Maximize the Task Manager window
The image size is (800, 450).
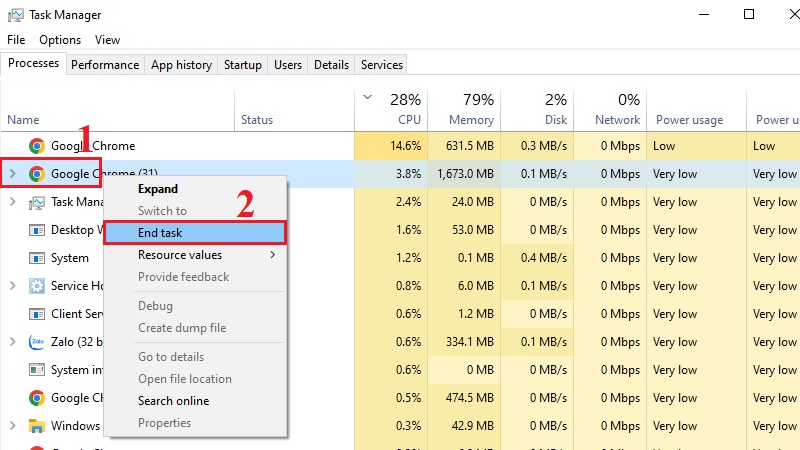[x=749, y=14]
